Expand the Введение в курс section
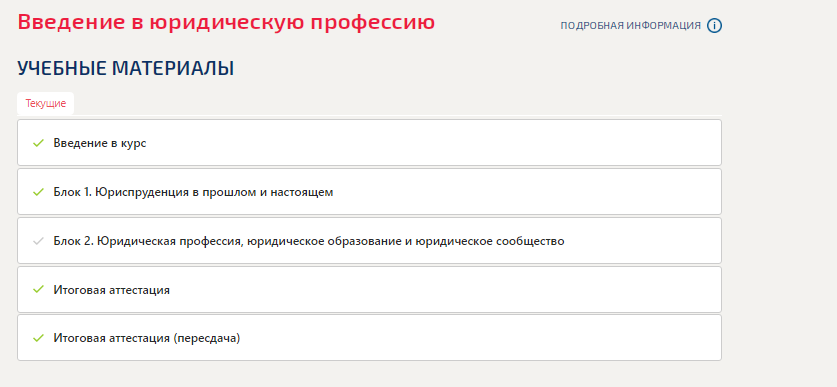The height and width of the screenshot is (387, 837). pos(369,143)
